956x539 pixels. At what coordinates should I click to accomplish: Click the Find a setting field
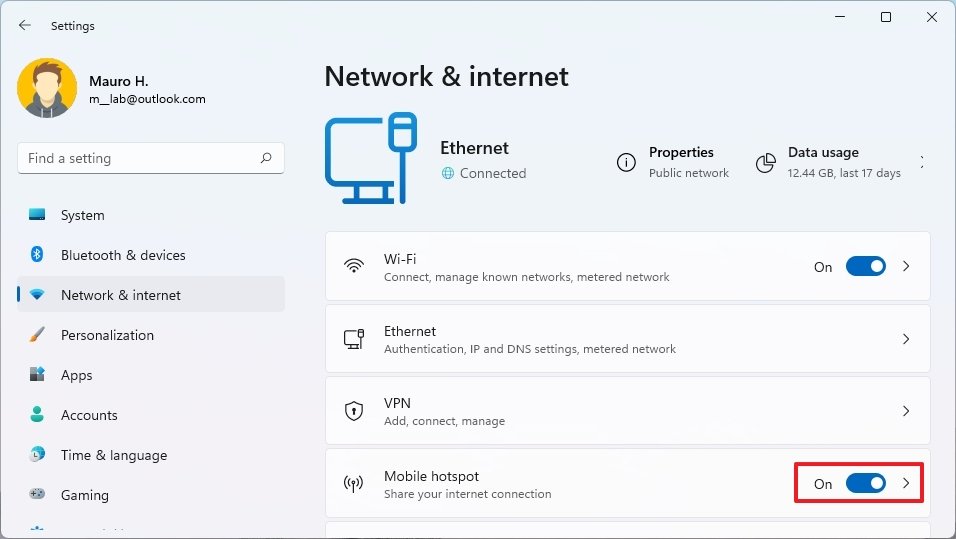[x=140, y=158]
